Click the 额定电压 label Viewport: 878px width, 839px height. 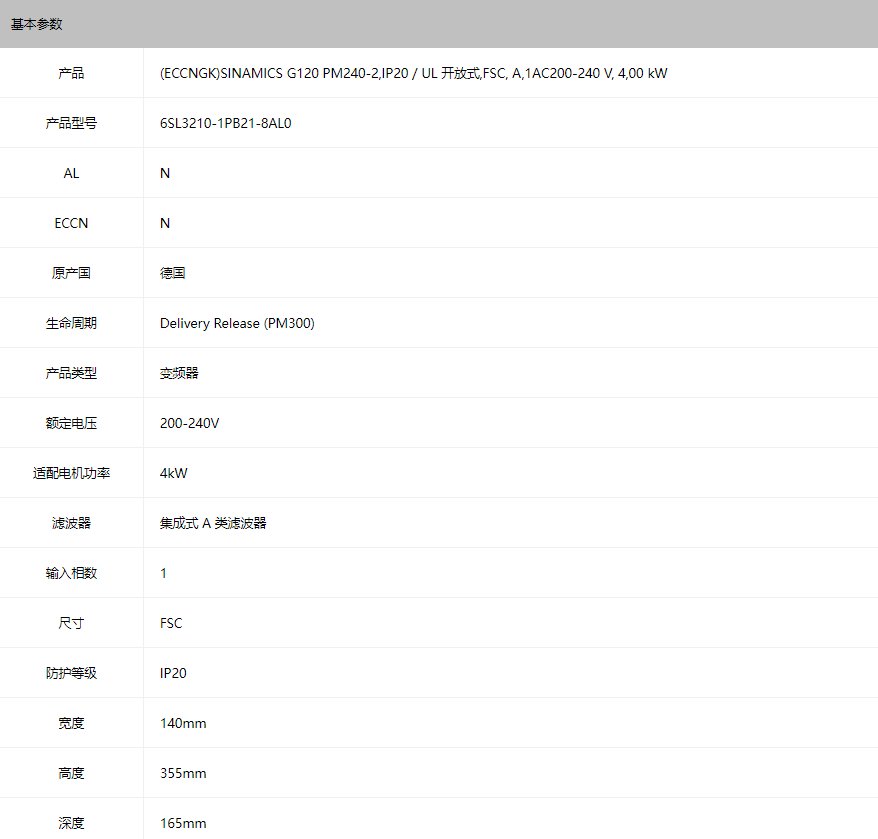pos(71,423)
